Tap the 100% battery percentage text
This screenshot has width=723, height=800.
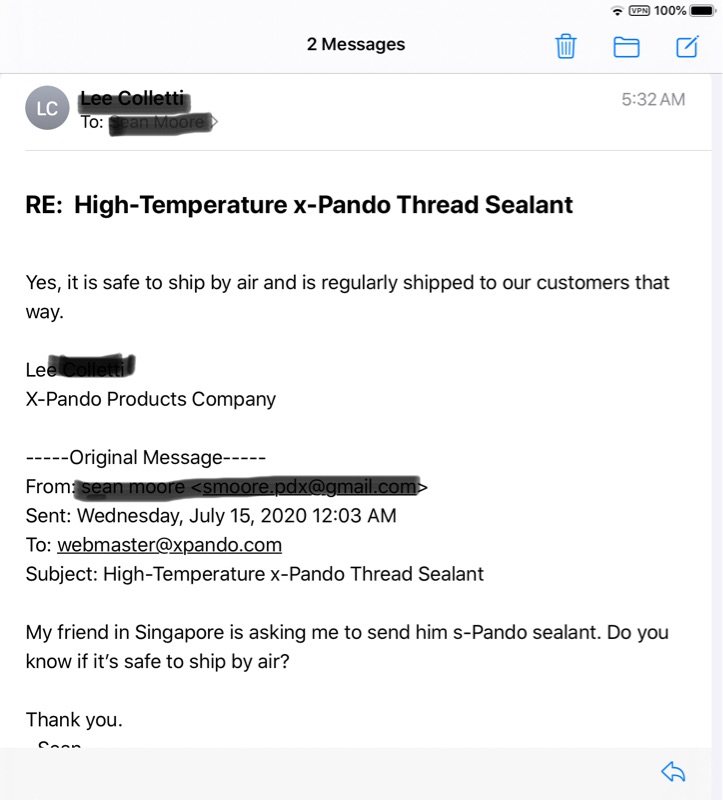click(x=670, y=11)
